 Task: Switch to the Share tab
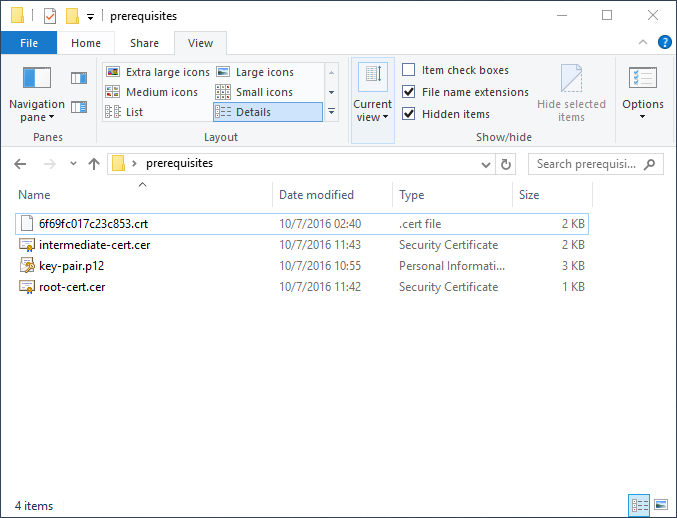(144, 43)
